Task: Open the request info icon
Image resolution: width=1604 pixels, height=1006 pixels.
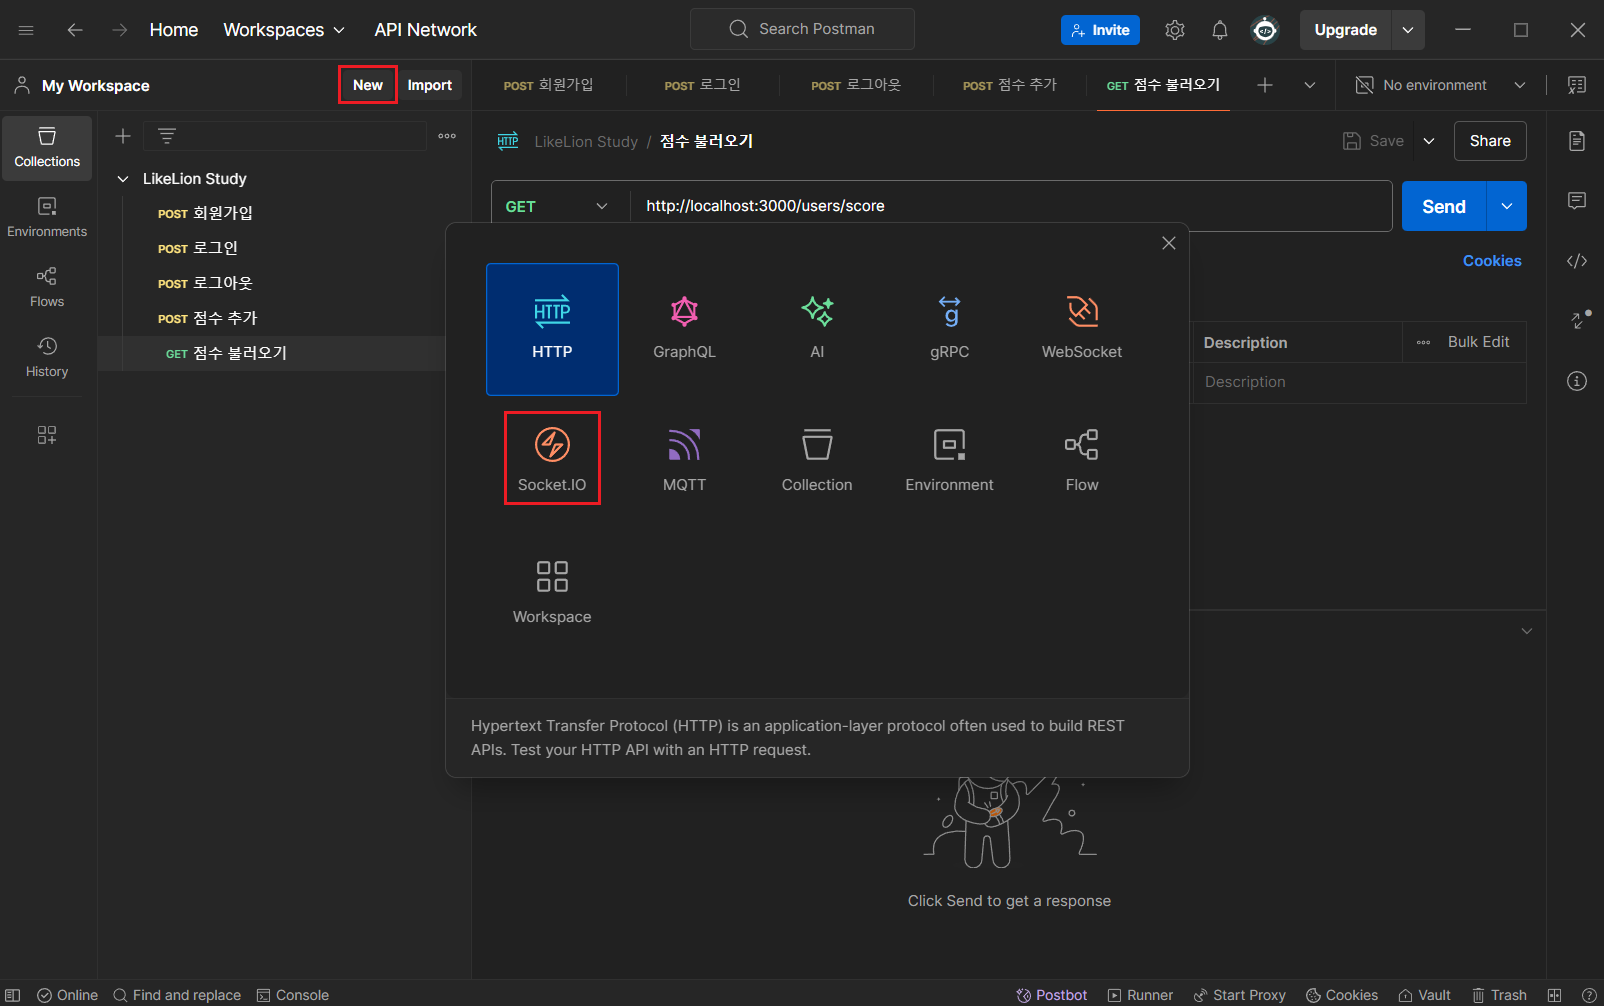Action: 1577,381
